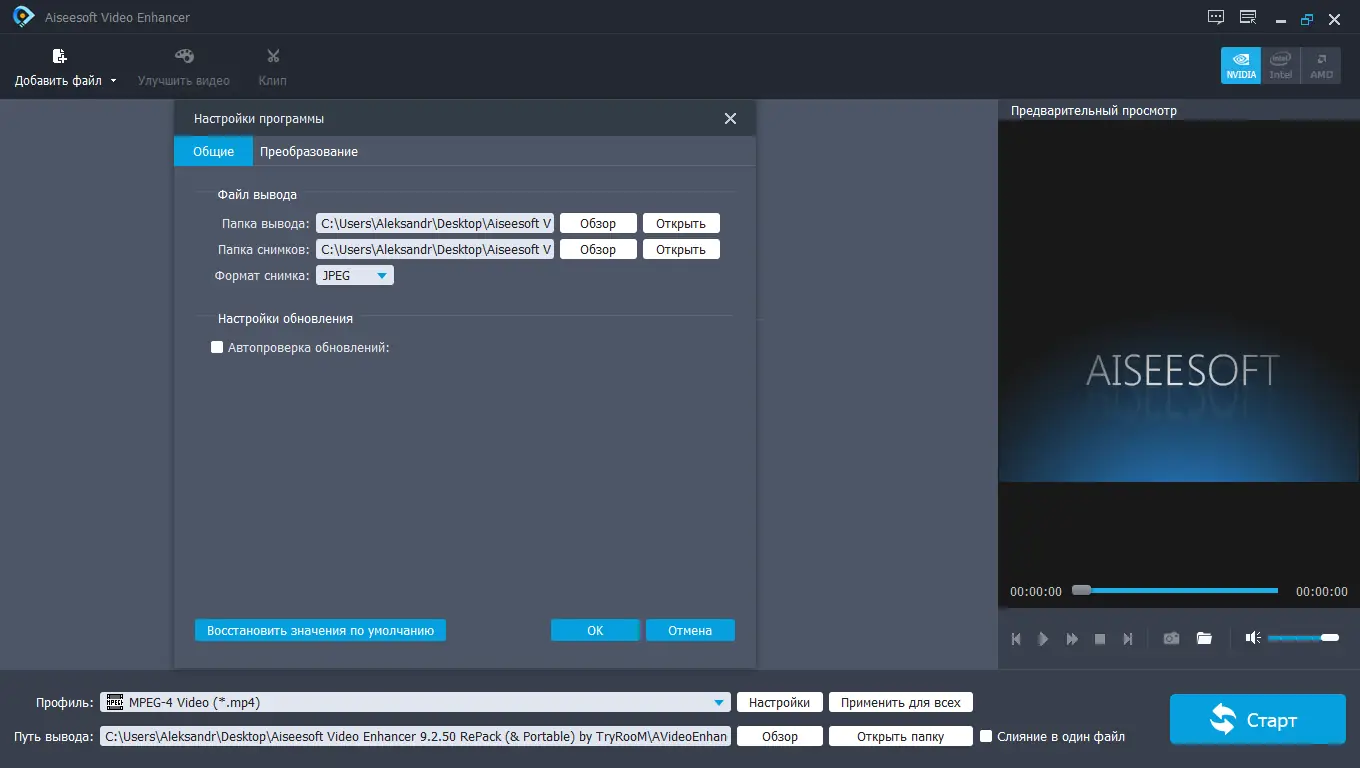Open the feedback chat icon in title bar
Image resolution: width=1360 pixels, height=768 pixels.
coord(1216,17)
